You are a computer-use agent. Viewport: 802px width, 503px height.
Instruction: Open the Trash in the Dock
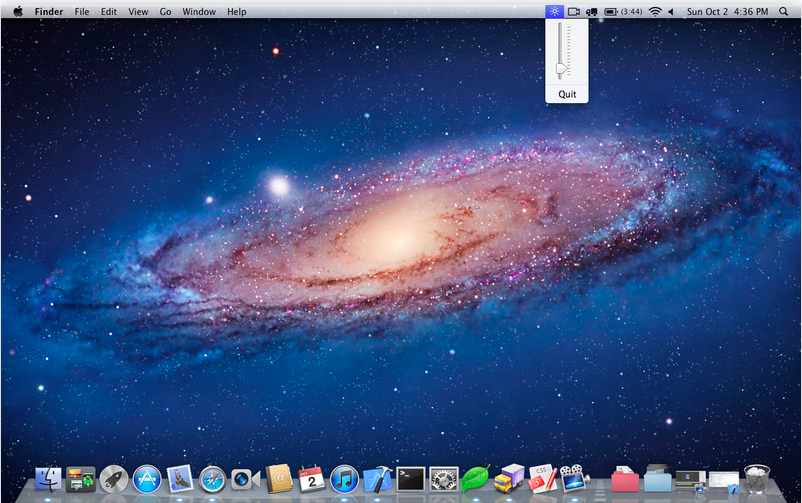click(756, 479)
